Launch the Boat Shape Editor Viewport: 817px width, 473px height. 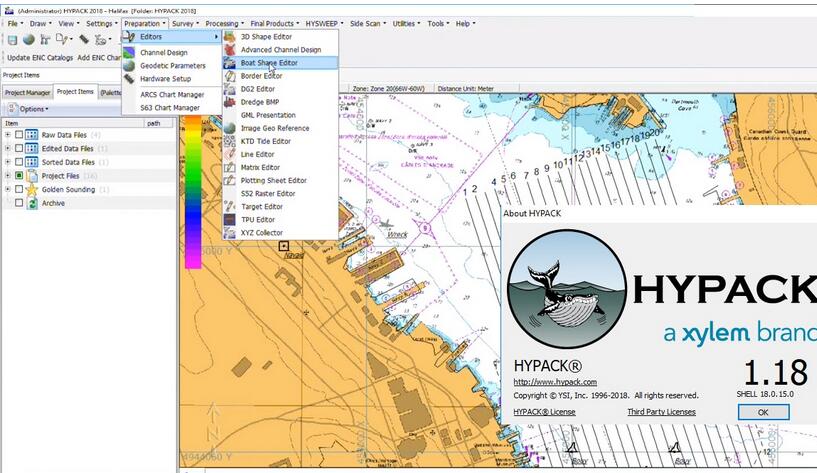point(281,63)
